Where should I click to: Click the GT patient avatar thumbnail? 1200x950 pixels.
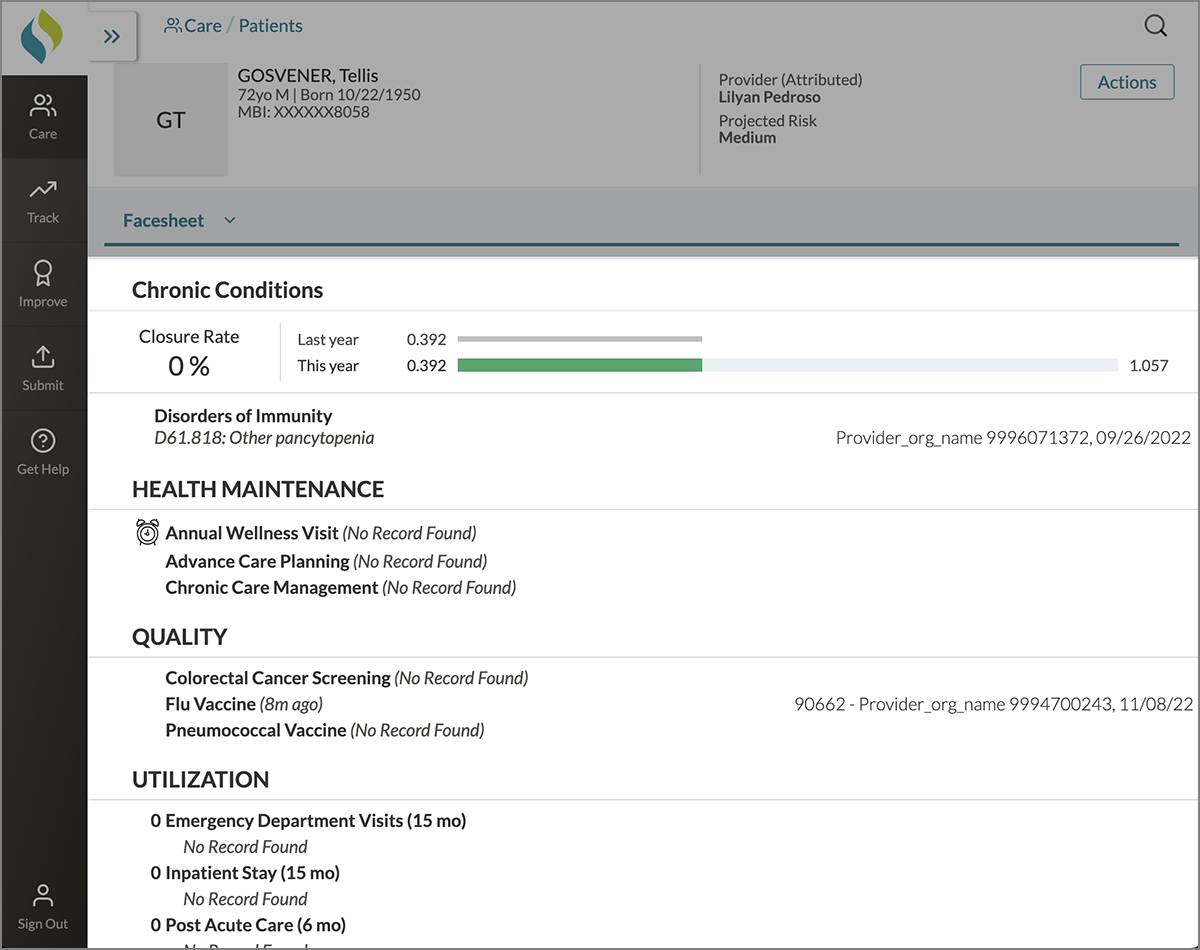171,120
